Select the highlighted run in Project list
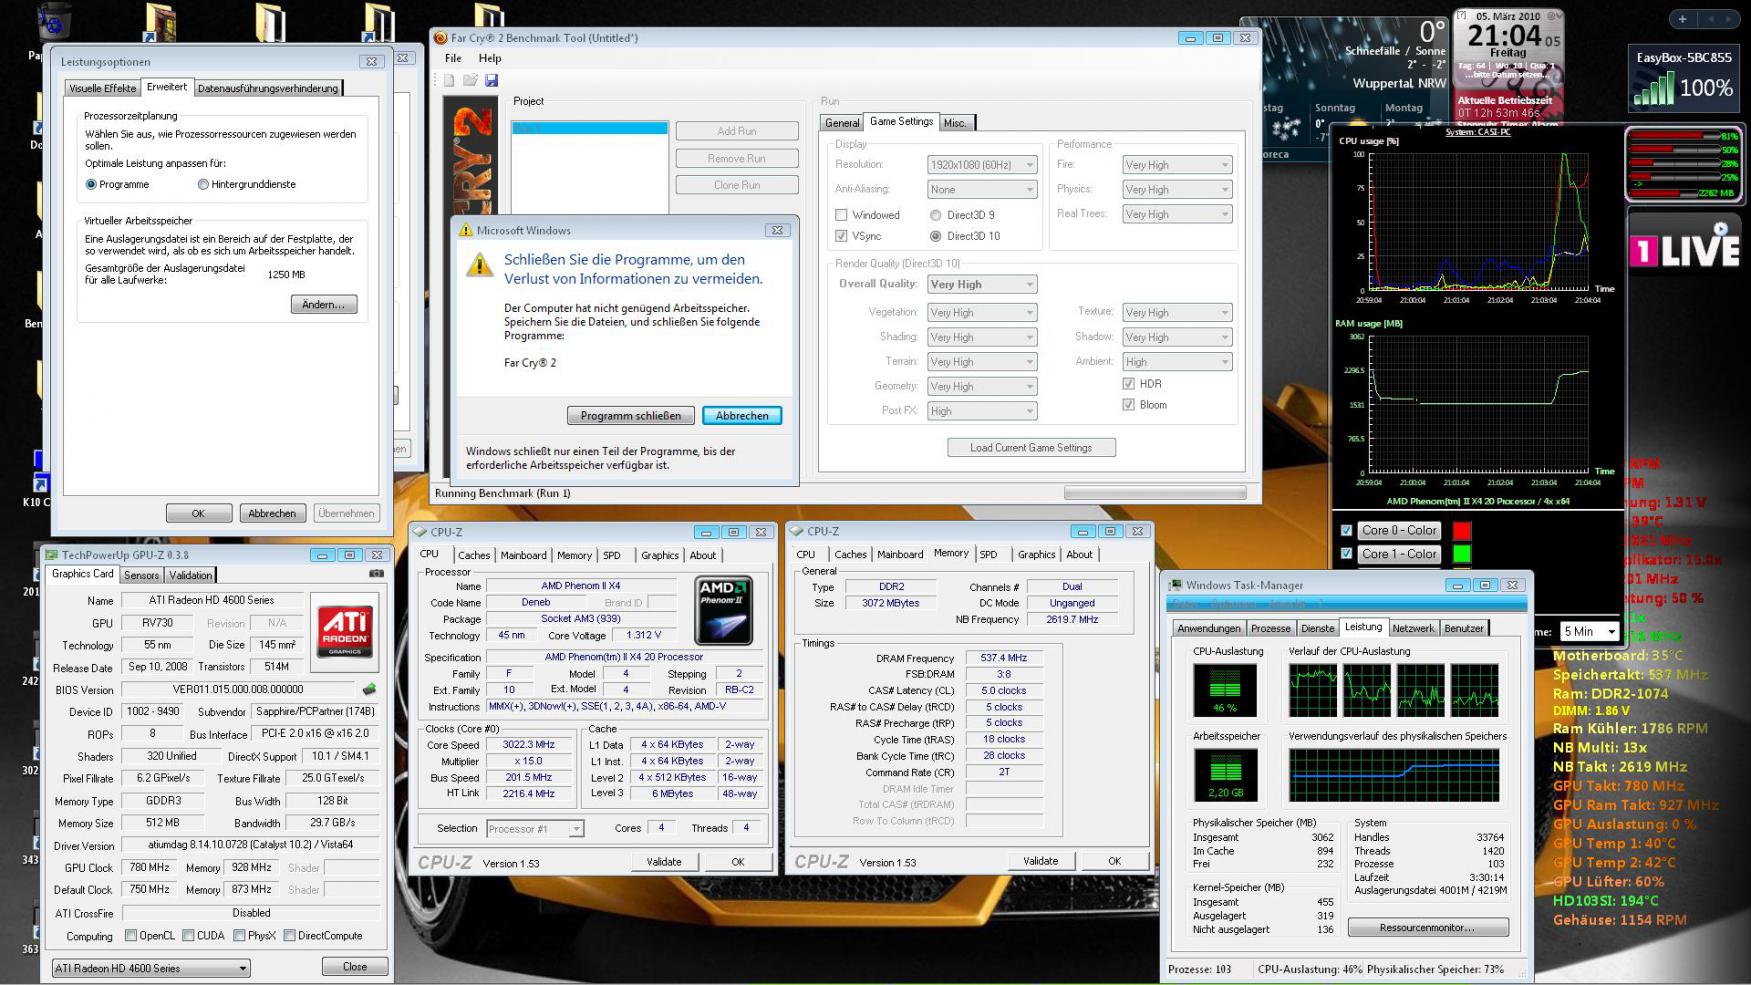This screenshot has height=985, width=1751. (x=589, y=128)
